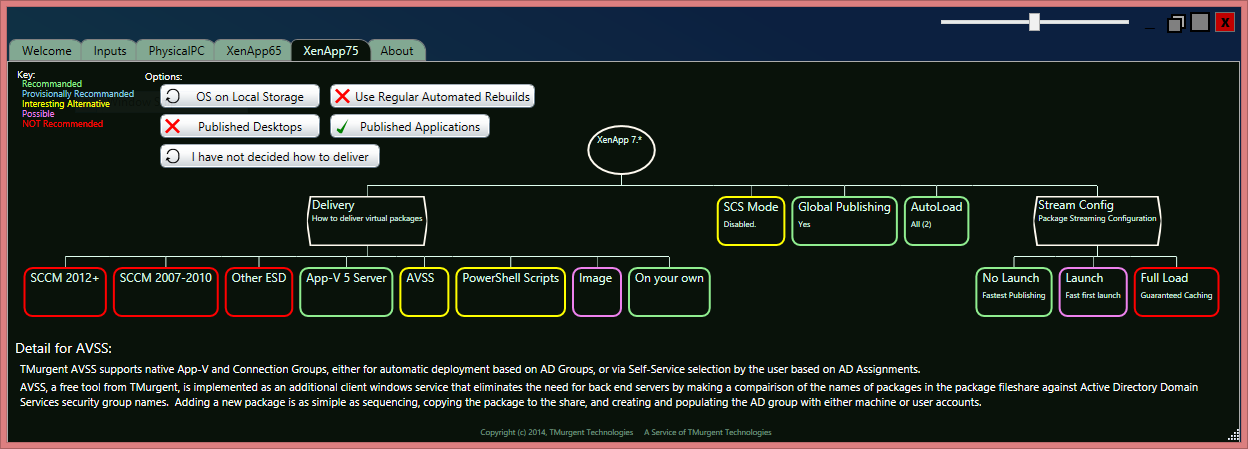The image size is (1248, 449).
Task: Click the maximize window square
Action: point(1200,22)
